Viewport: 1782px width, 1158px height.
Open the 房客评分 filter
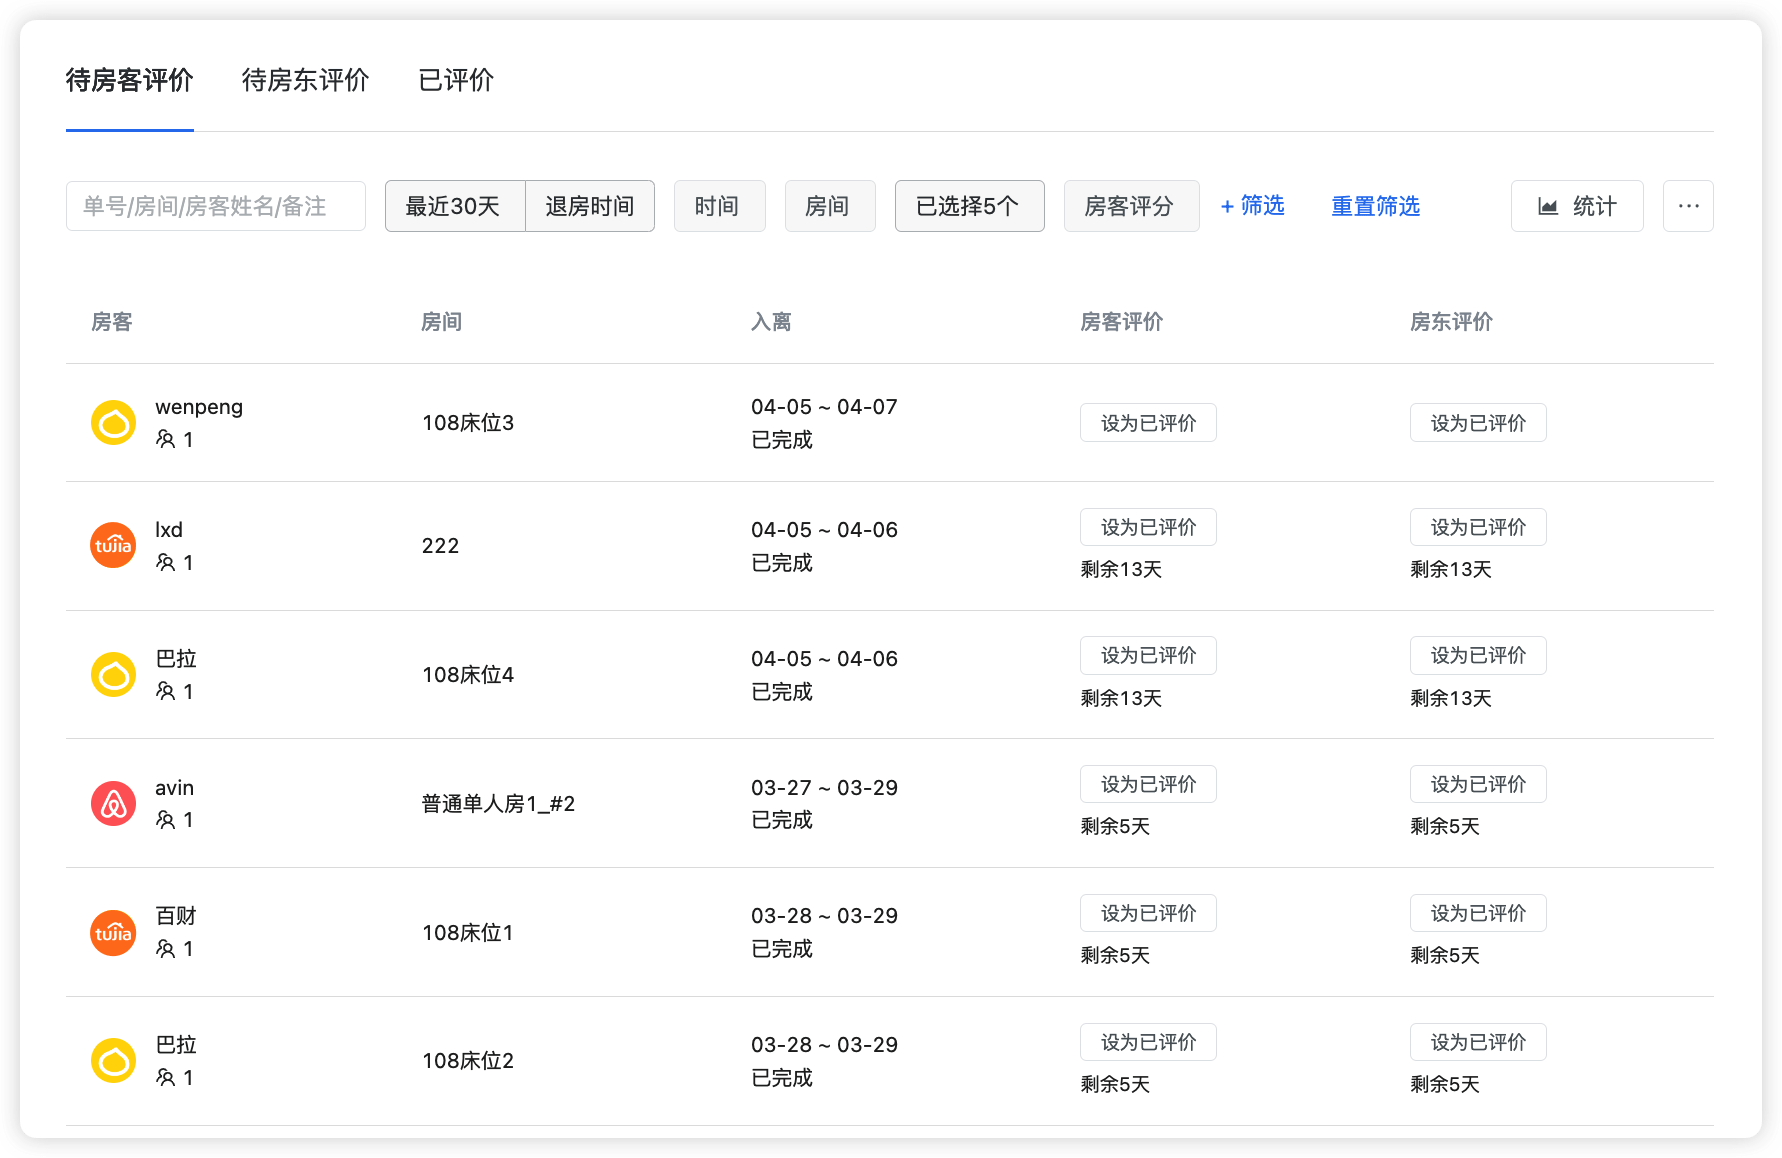pos(1131,206)
